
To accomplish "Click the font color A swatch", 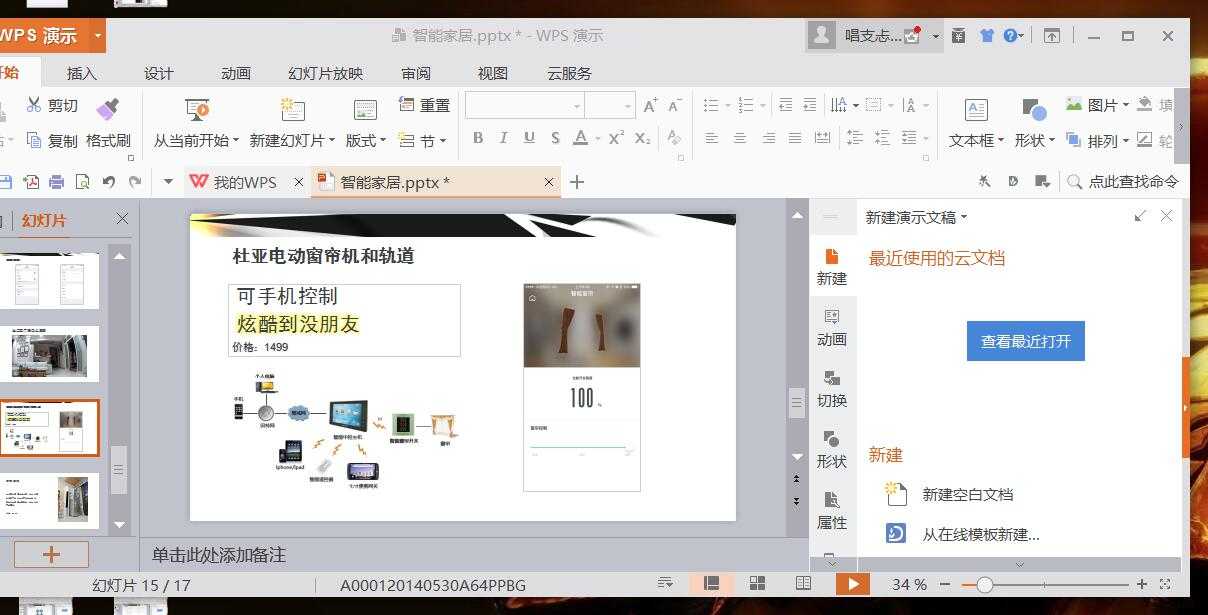I will coord(581,138).
